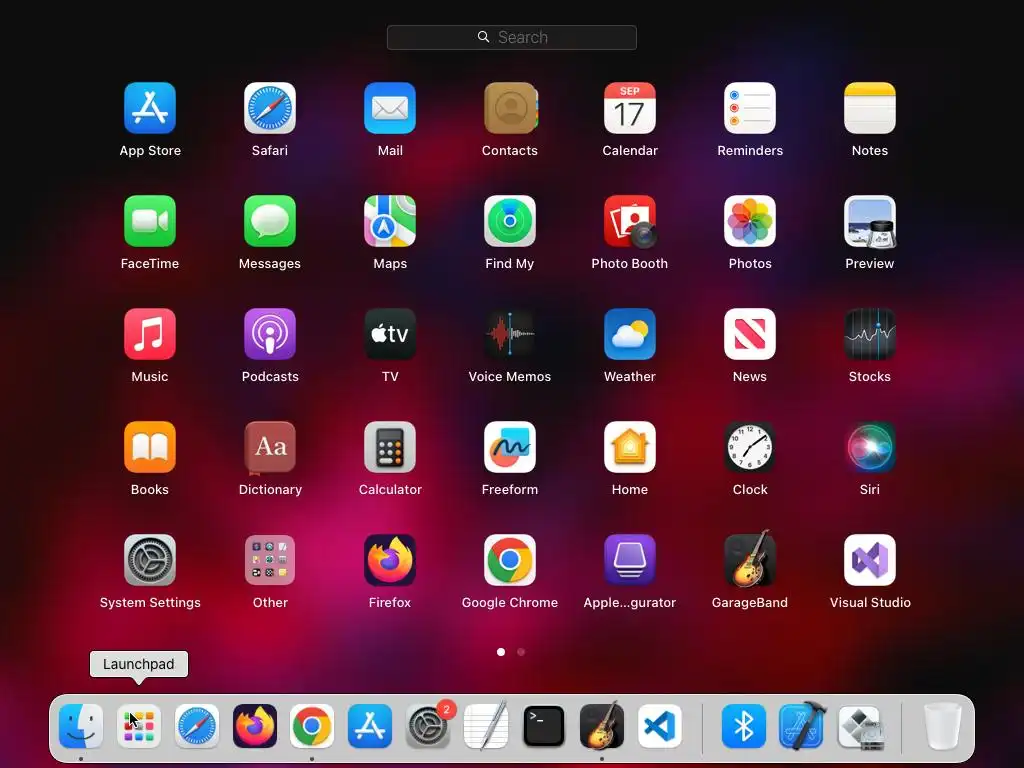Image resolution: width=1024 pixels, height=768 pixels.
Task: Open the Weather app
Action: coord(630,334)
